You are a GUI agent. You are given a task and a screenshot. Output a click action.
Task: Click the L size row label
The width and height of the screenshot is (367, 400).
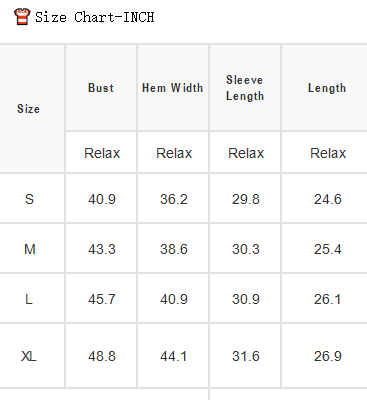[x=29, y=299]
